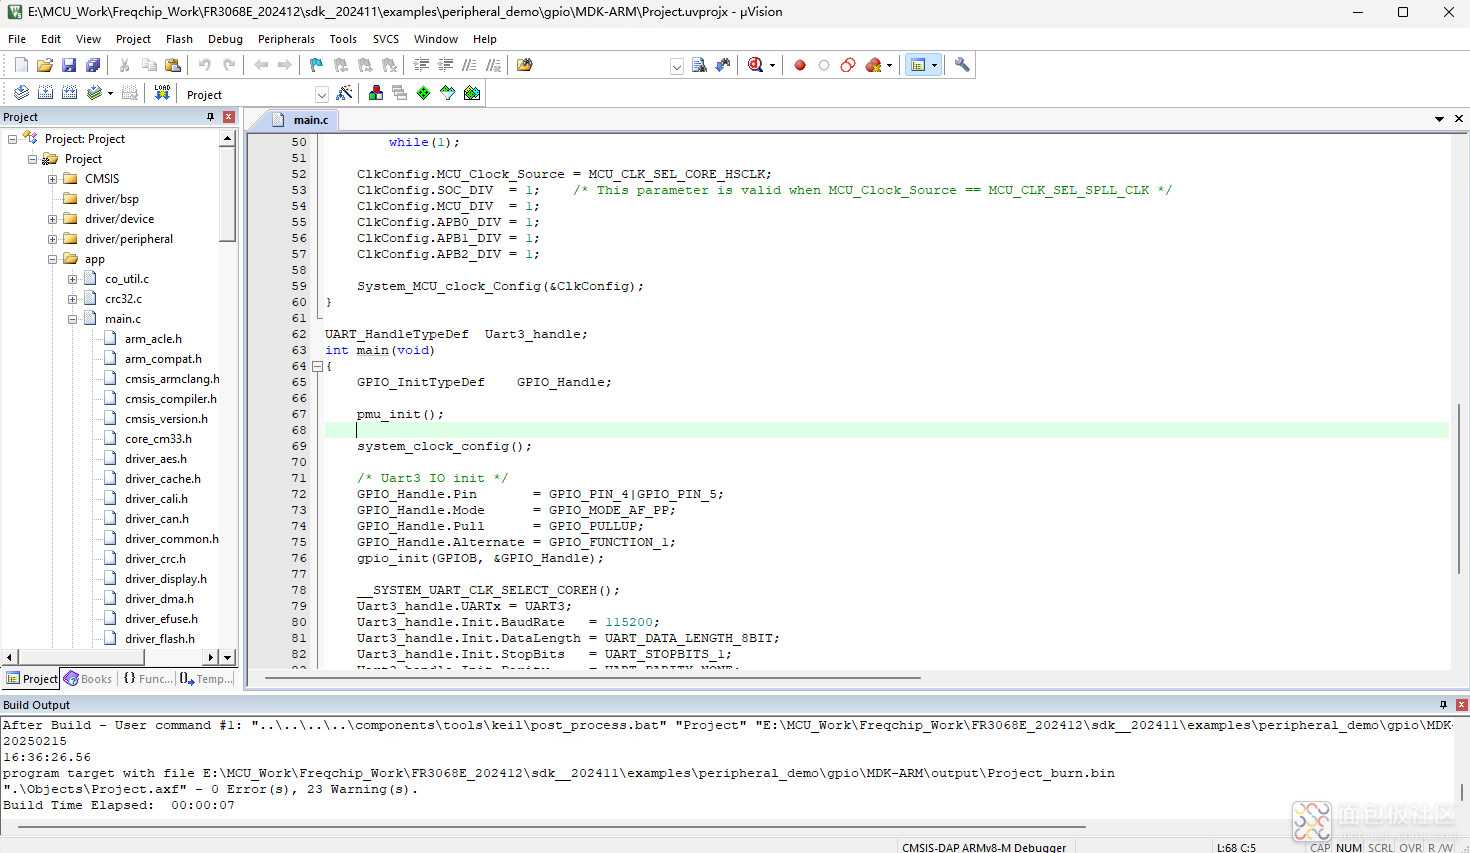Click the Find in Files icon
Image resolution: width=1470 pixels, height=853 pixels.
pyautogui.click(x=525, y=65)
